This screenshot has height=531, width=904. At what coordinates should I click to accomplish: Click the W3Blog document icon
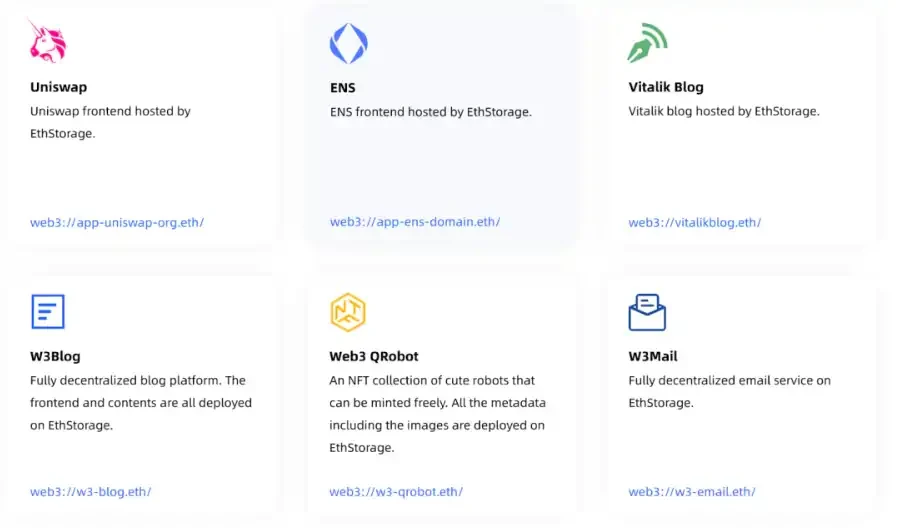click(x=48, y=311)
